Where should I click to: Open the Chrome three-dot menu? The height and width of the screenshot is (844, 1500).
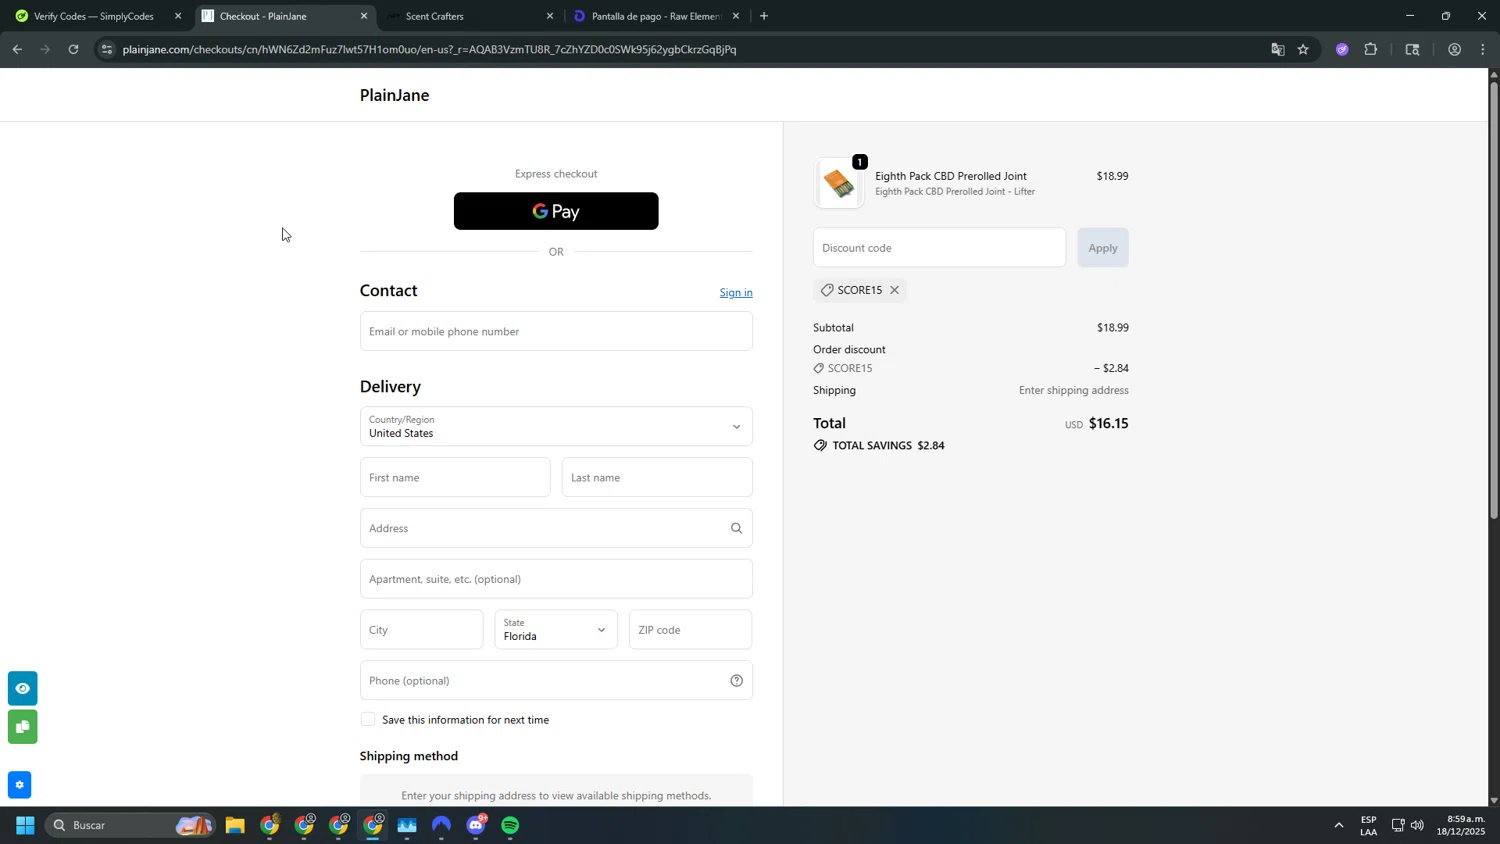click(x=1483, y=49)
